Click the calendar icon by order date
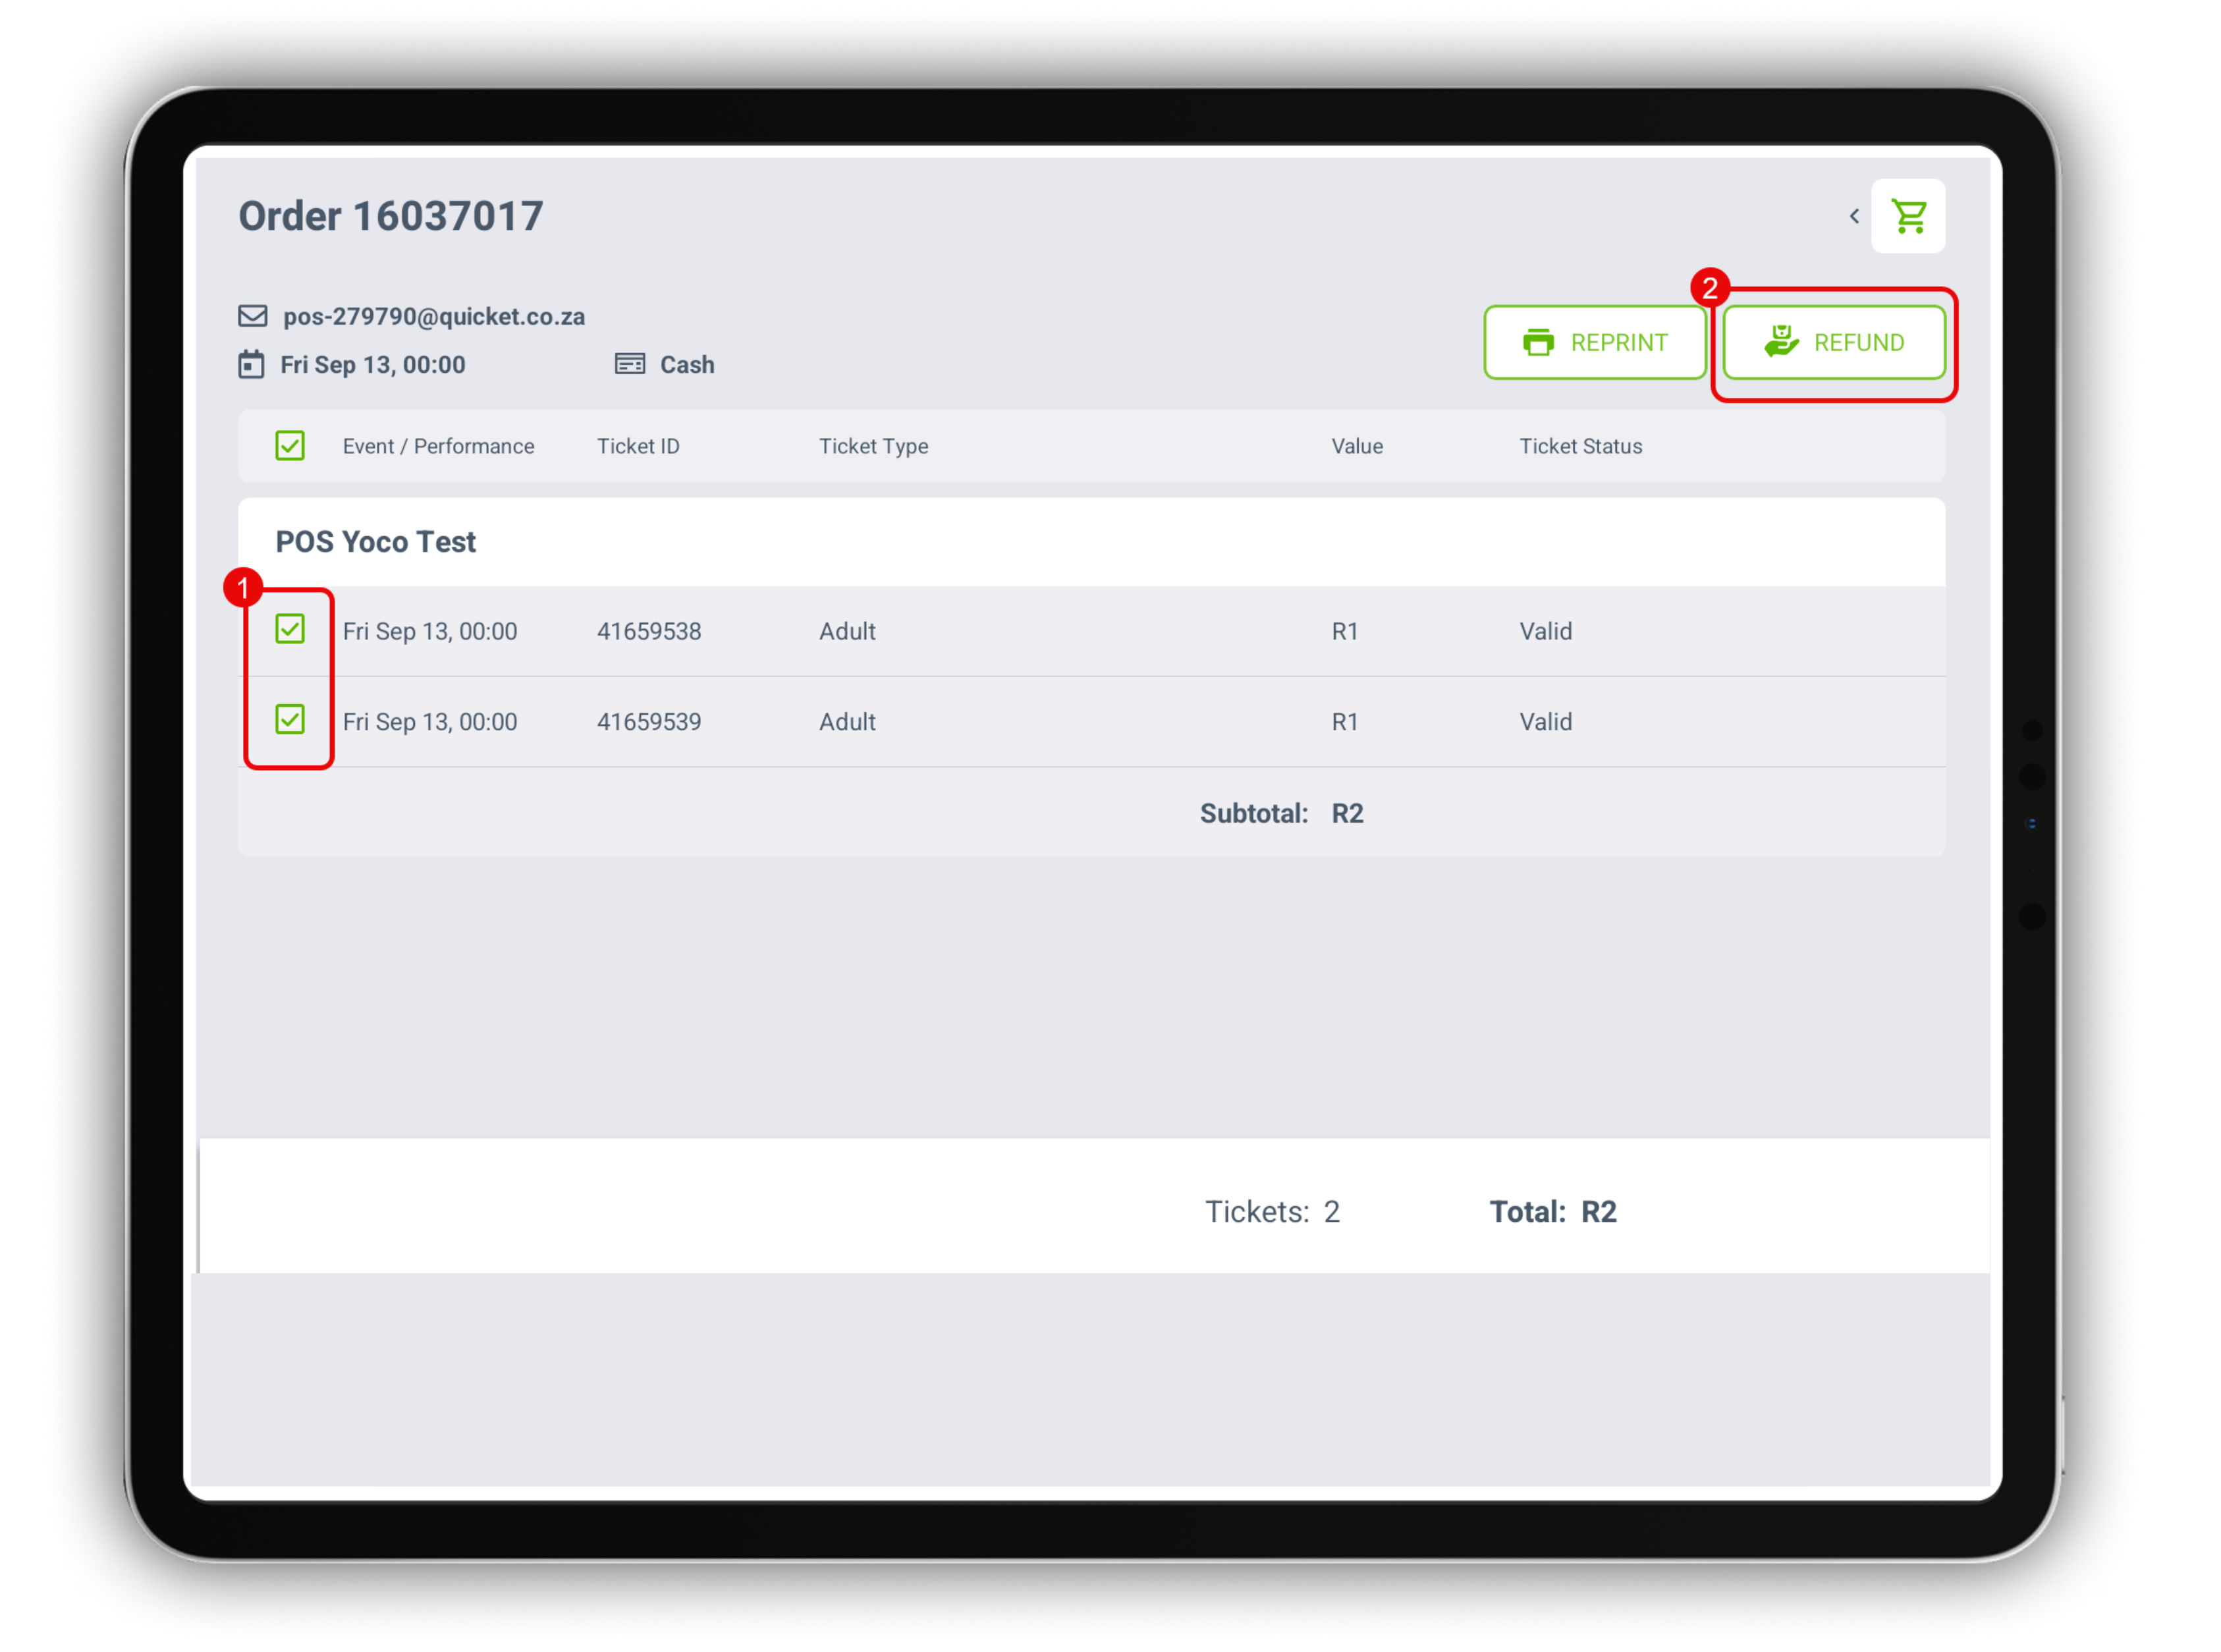 [251, 364]
